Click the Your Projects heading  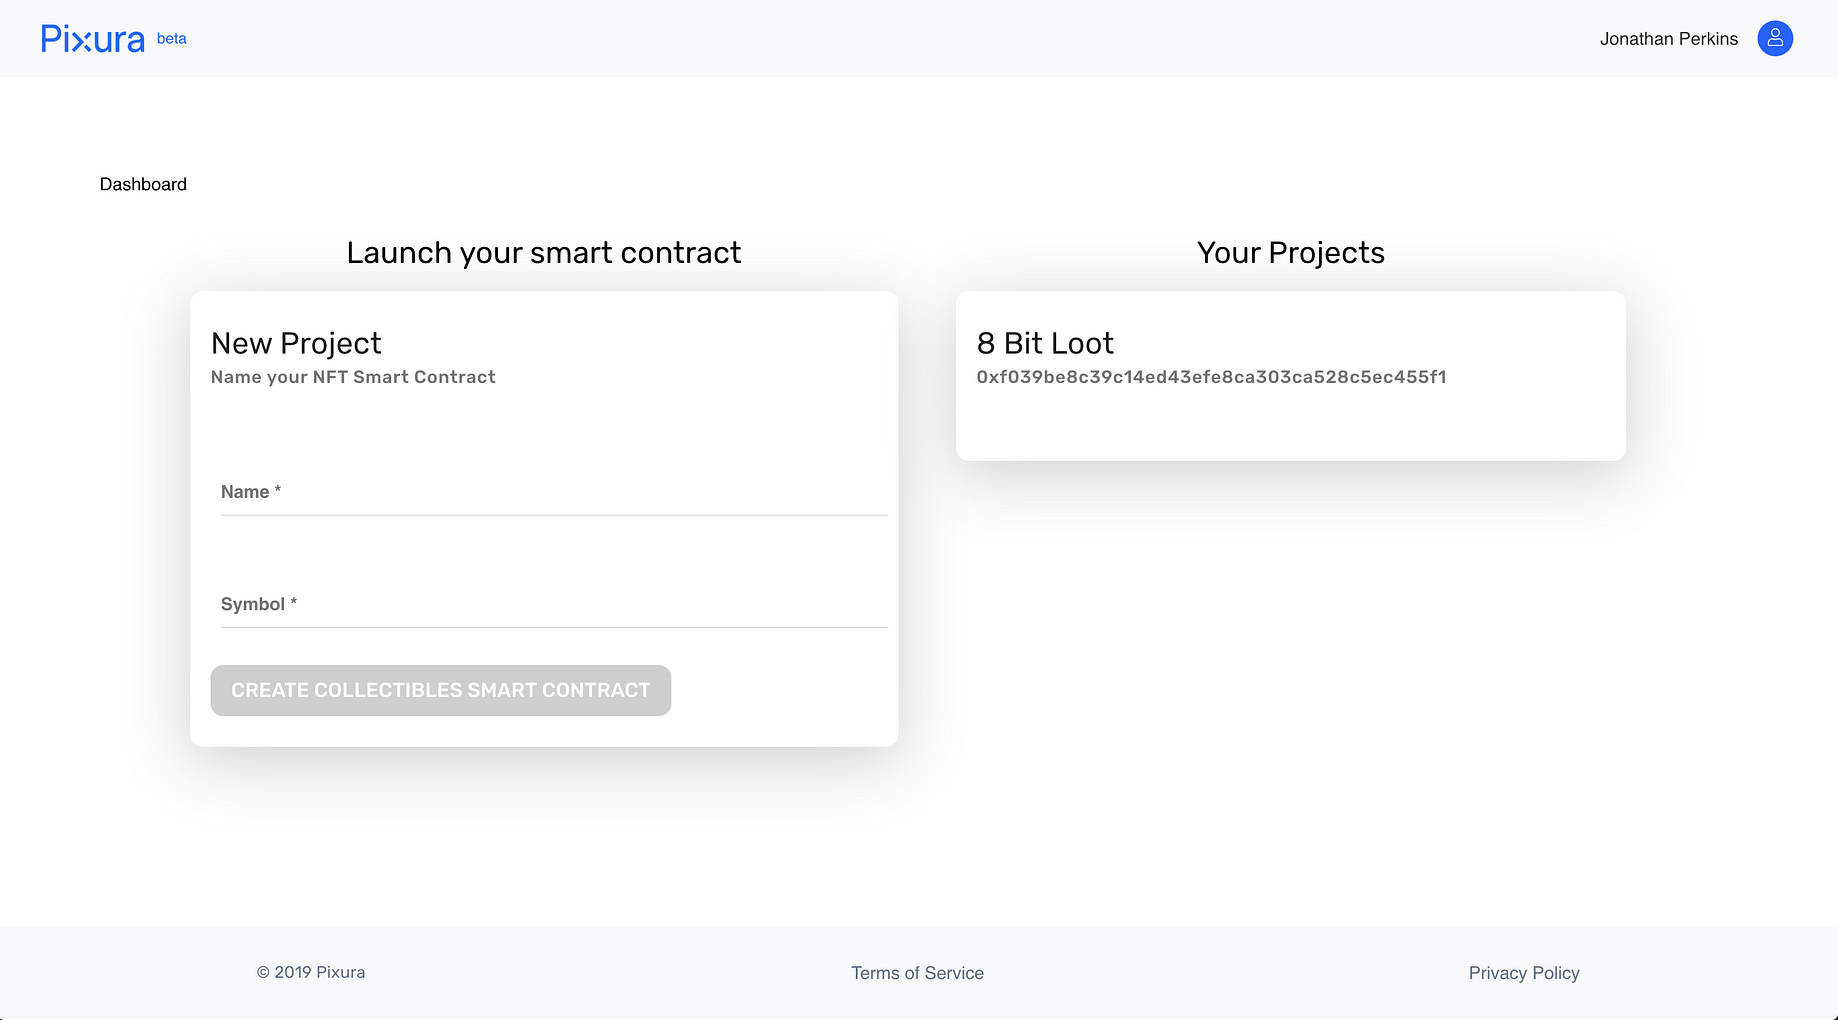click(x=1291, y=253)
